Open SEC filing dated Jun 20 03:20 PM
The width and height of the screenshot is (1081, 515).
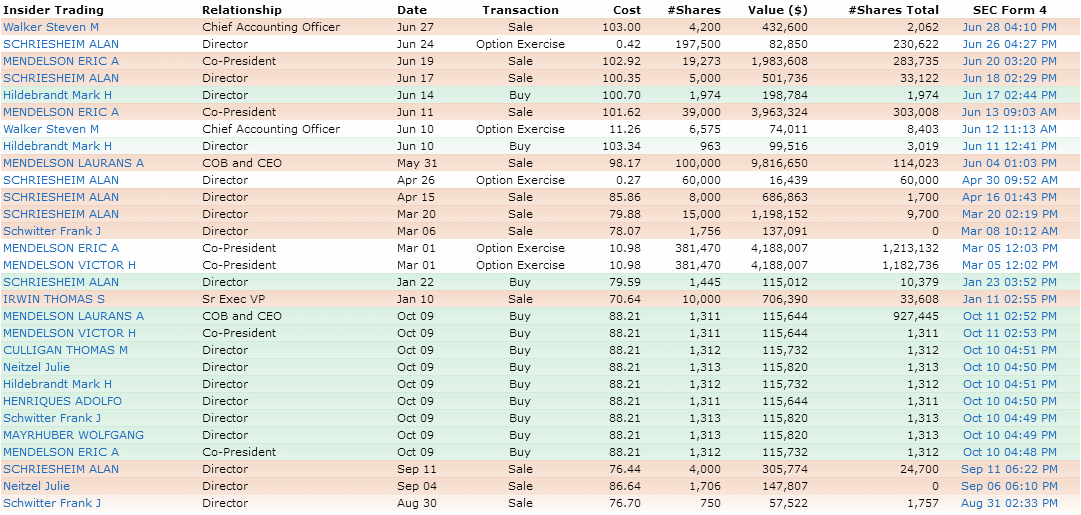(x=1009, y=61)
